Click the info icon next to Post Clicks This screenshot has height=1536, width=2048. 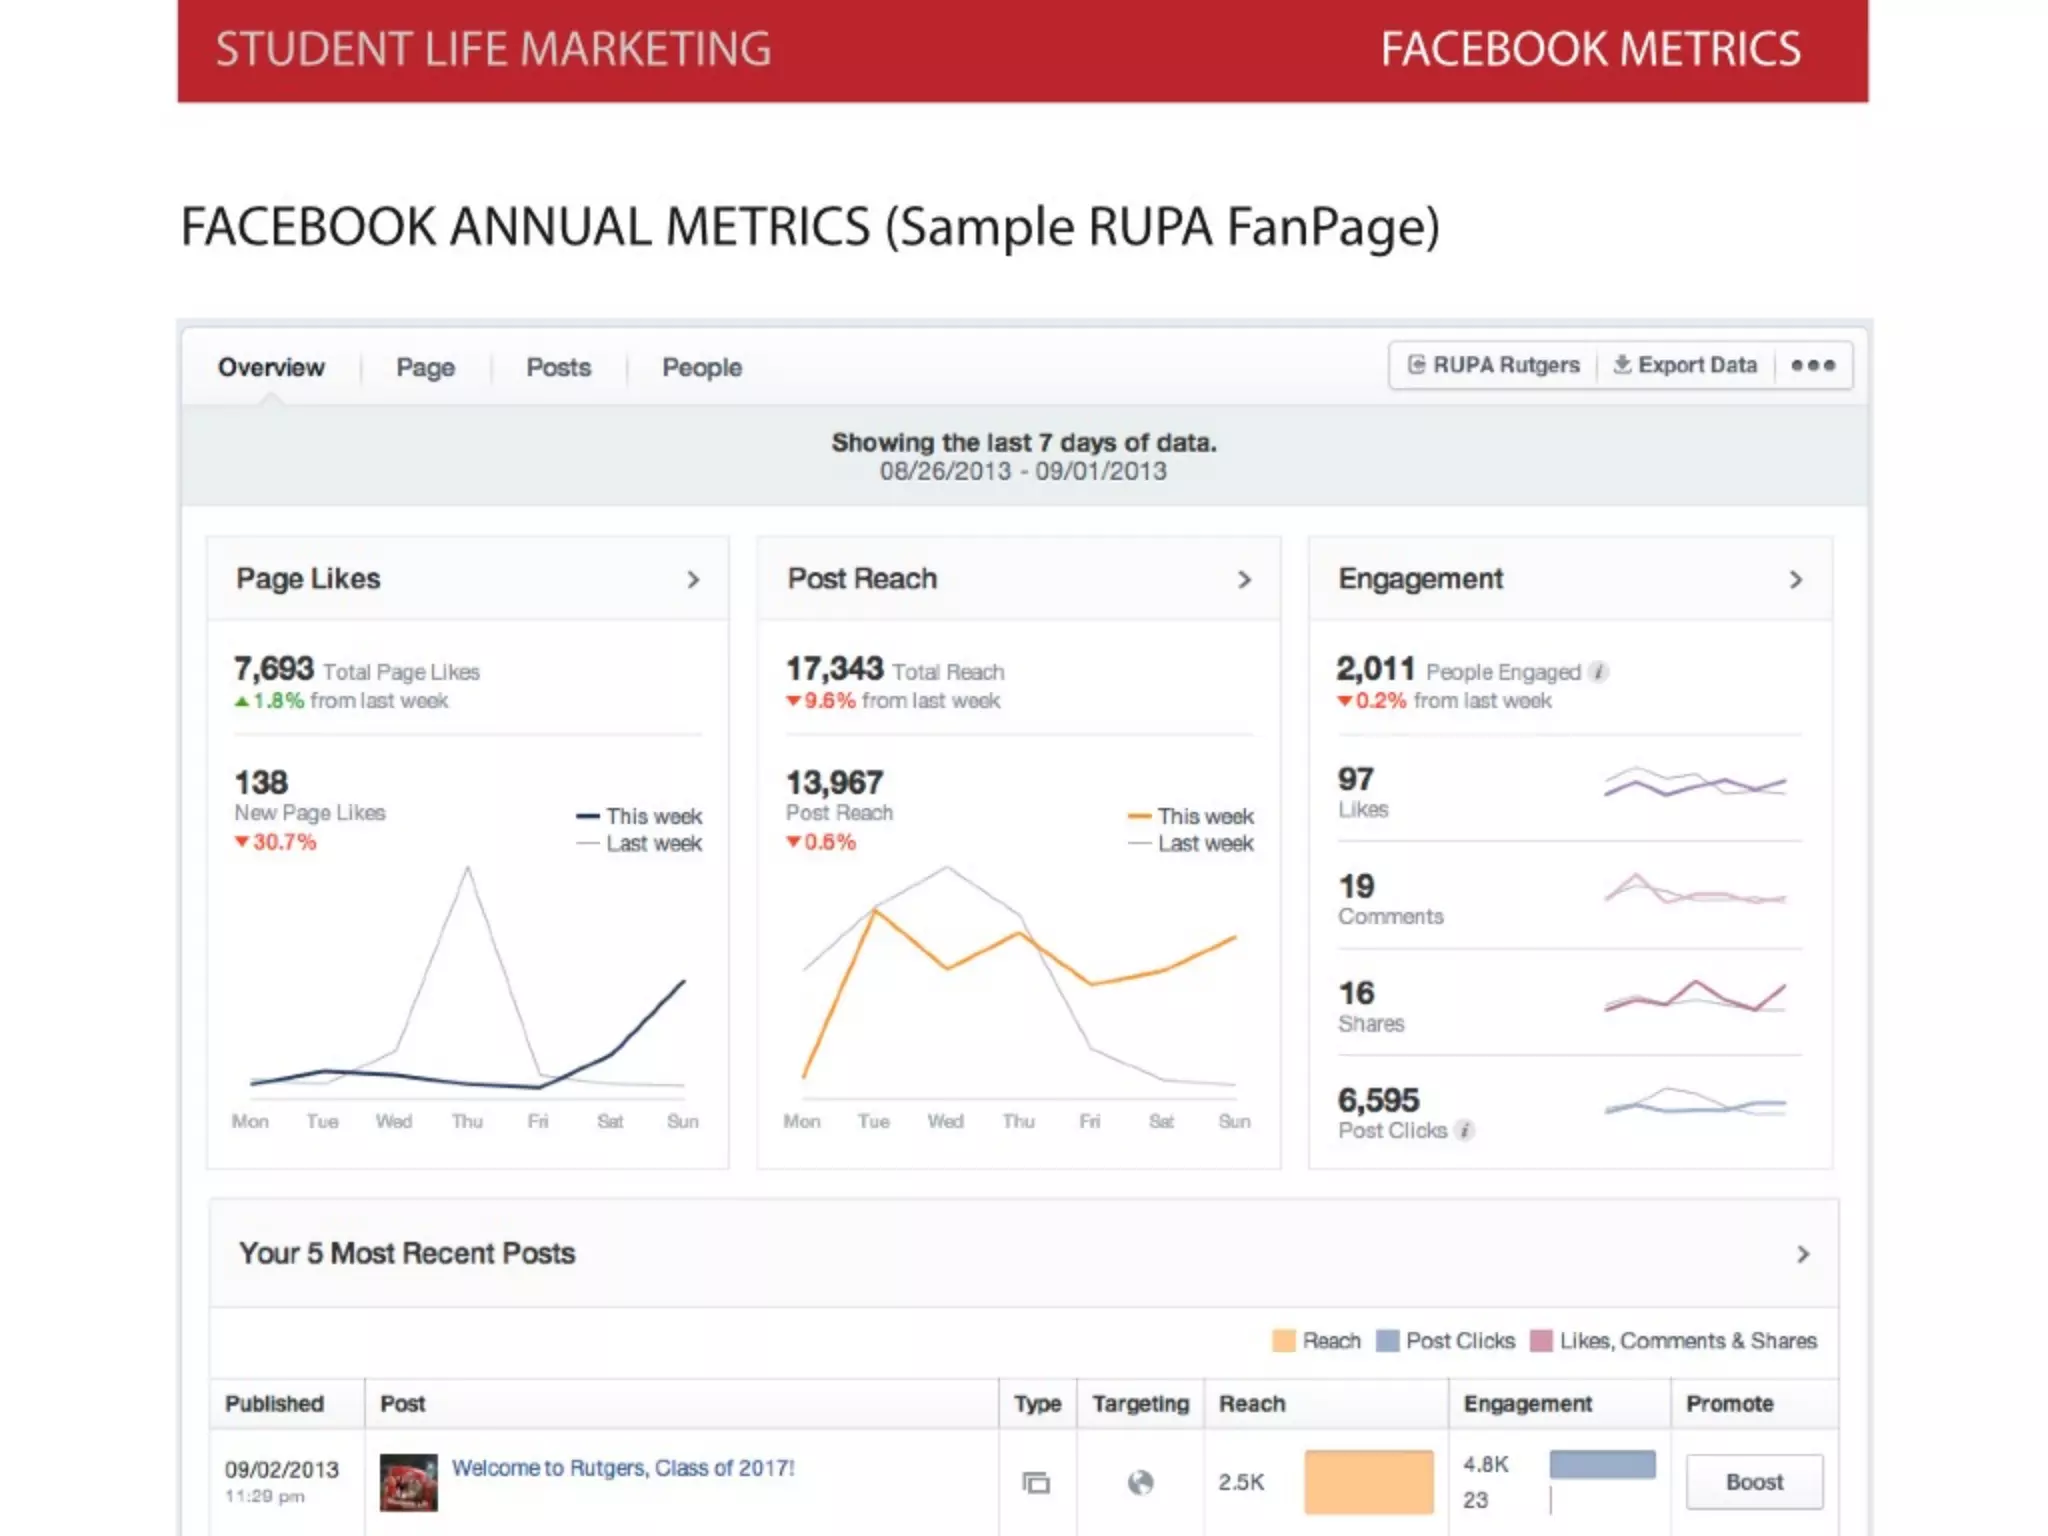1464,1131
